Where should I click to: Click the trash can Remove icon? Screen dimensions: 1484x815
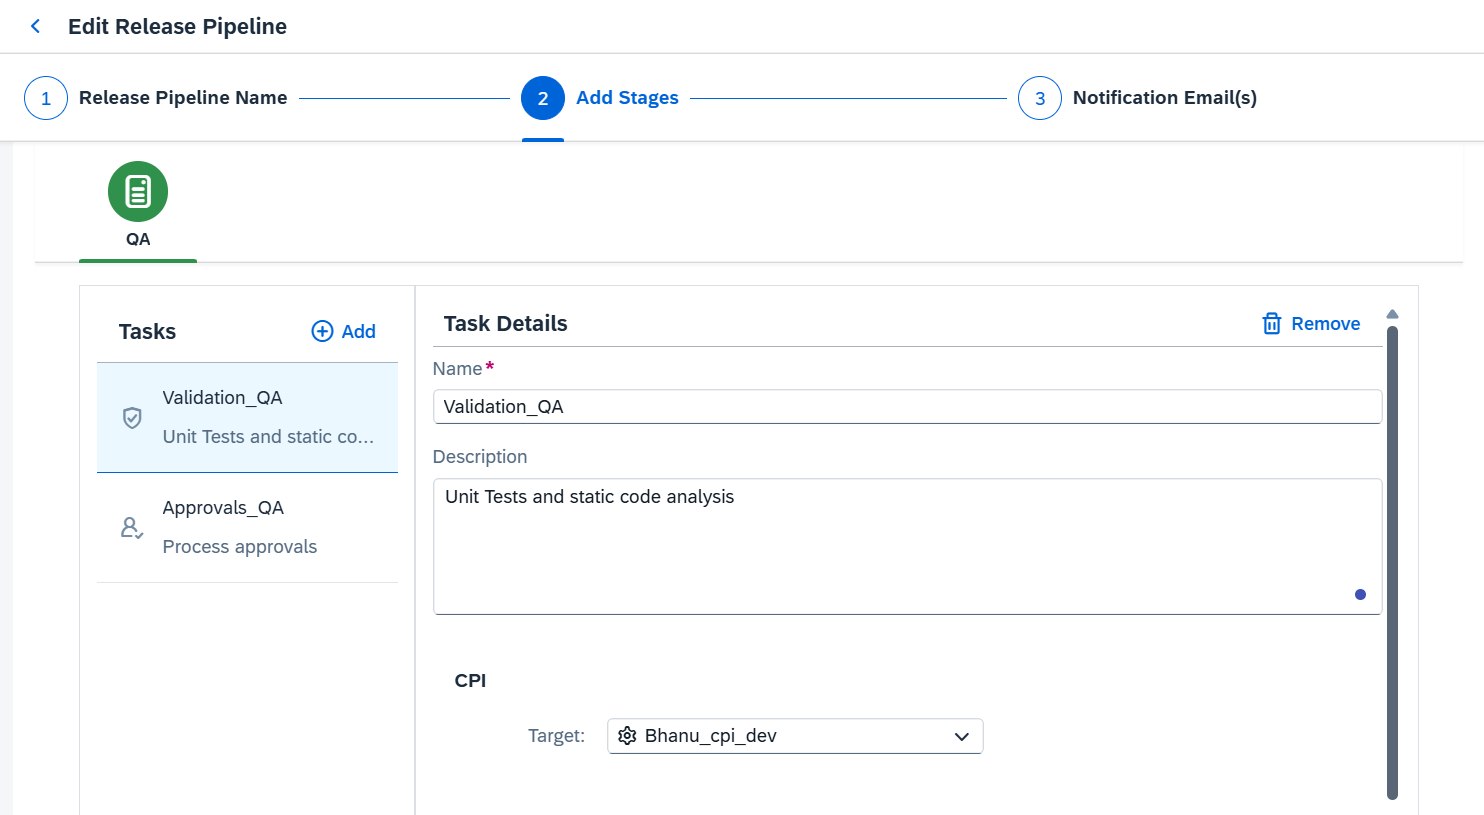pyautogui.click(x=1272, y=323)
